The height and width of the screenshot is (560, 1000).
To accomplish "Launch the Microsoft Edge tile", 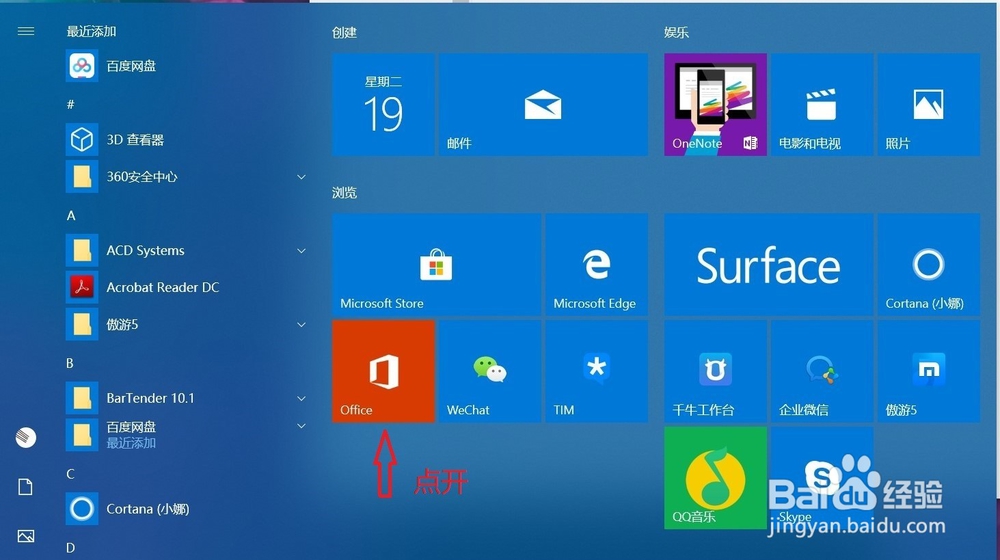I will [x=596, y=265].
